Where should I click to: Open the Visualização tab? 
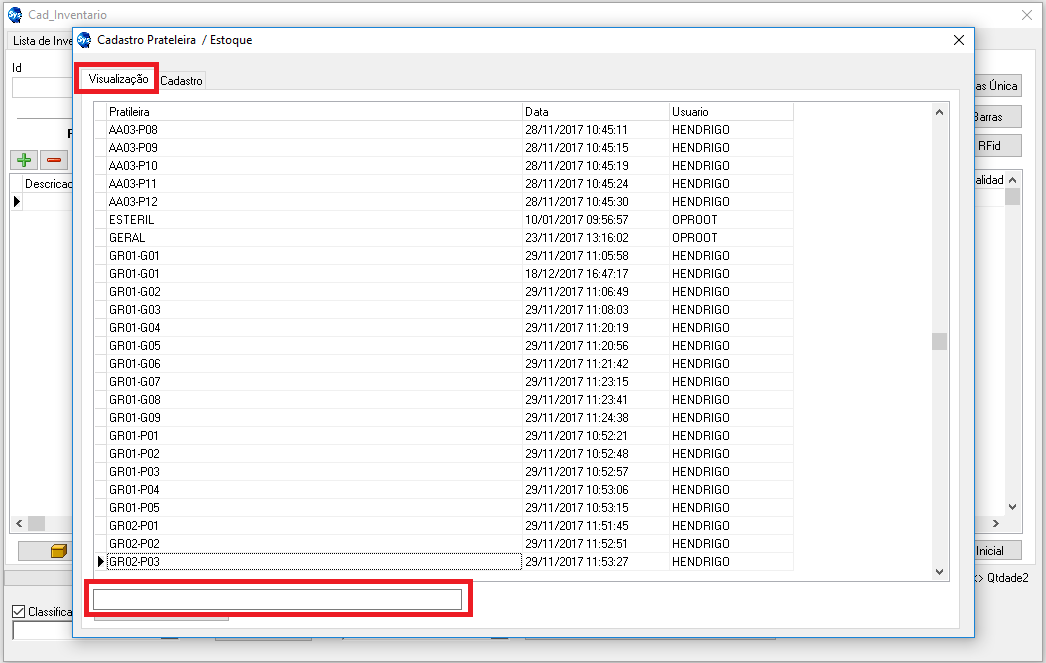[118, 79]
